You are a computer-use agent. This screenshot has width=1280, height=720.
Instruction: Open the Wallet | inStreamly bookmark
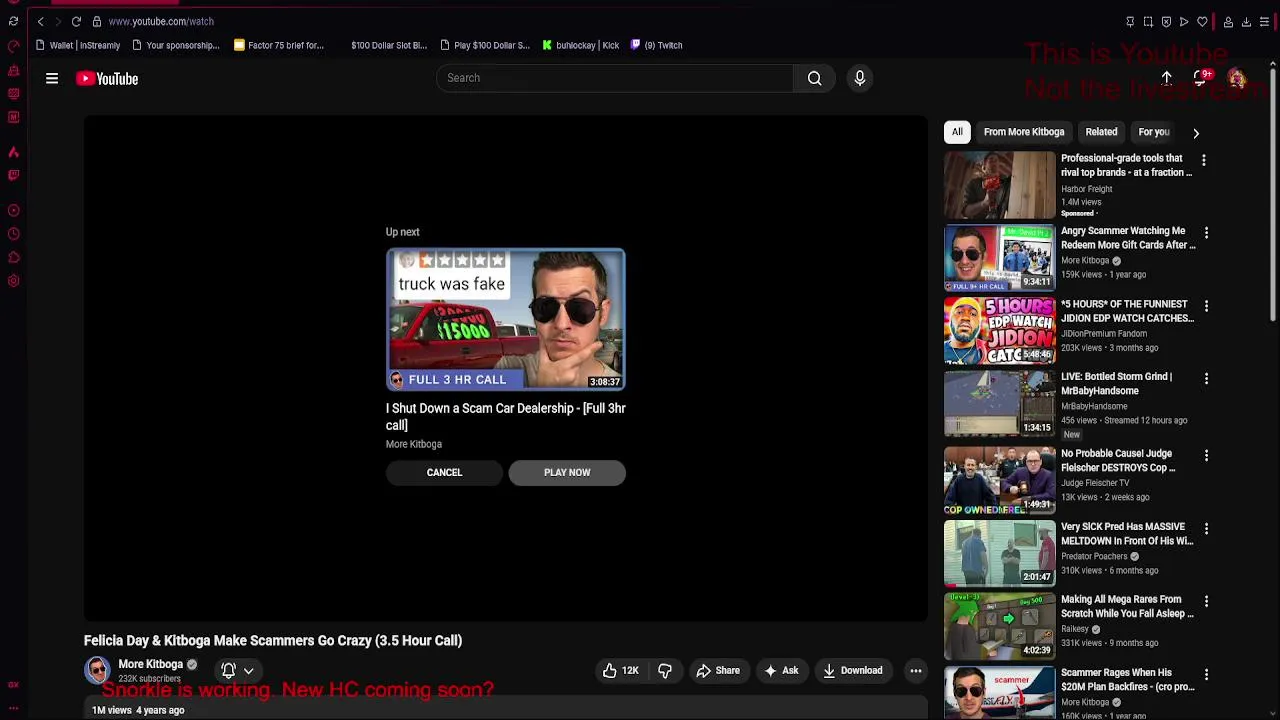click(x=77, y=45)
